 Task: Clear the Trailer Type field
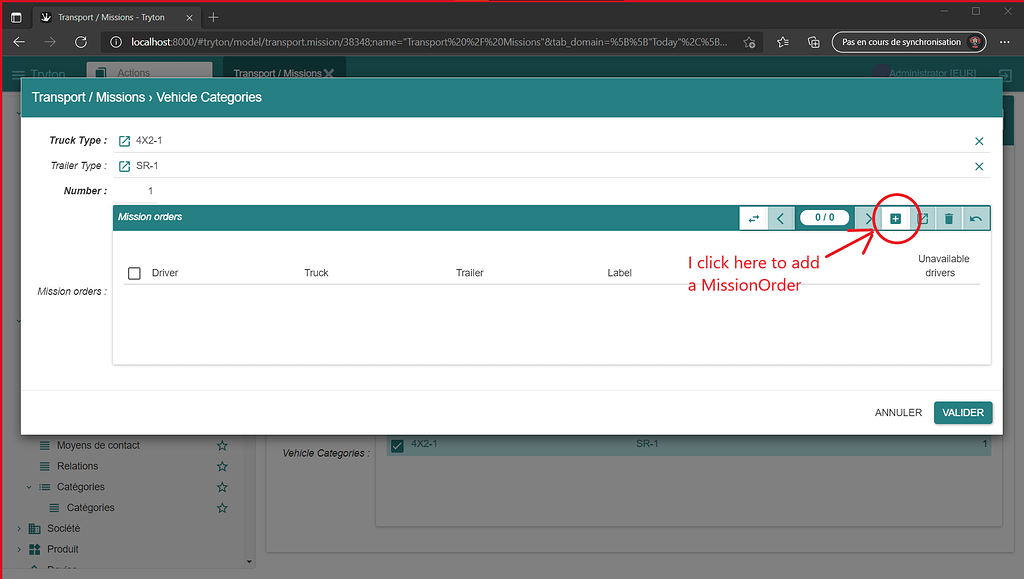tap(979, 166)
